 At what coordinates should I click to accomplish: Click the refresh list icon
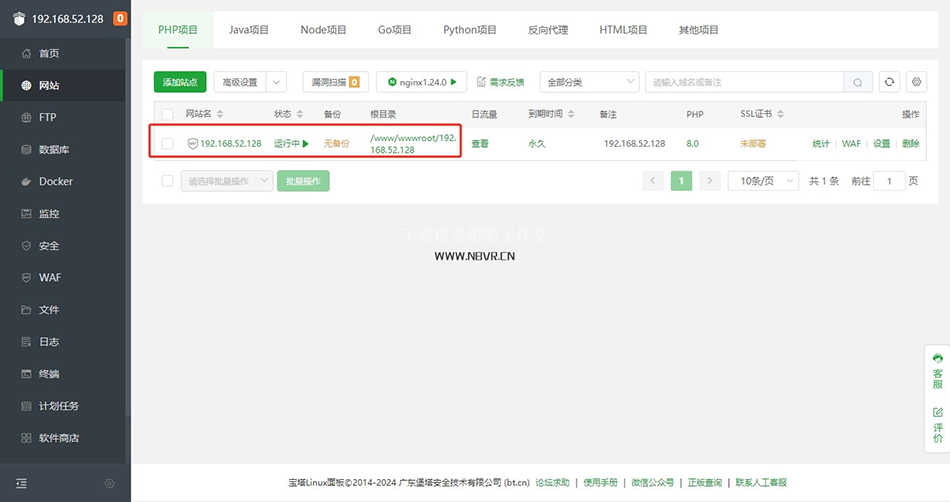(889, 82)
